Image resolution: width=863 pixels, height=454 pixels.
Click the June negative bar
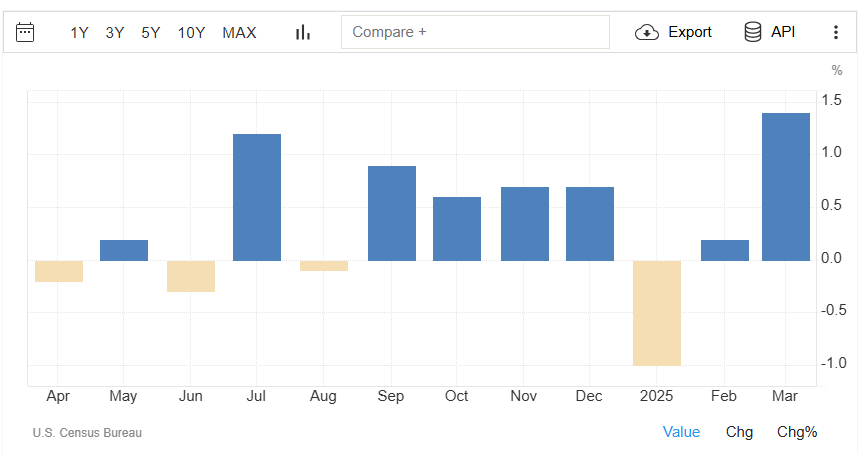[x=191, y=276]
